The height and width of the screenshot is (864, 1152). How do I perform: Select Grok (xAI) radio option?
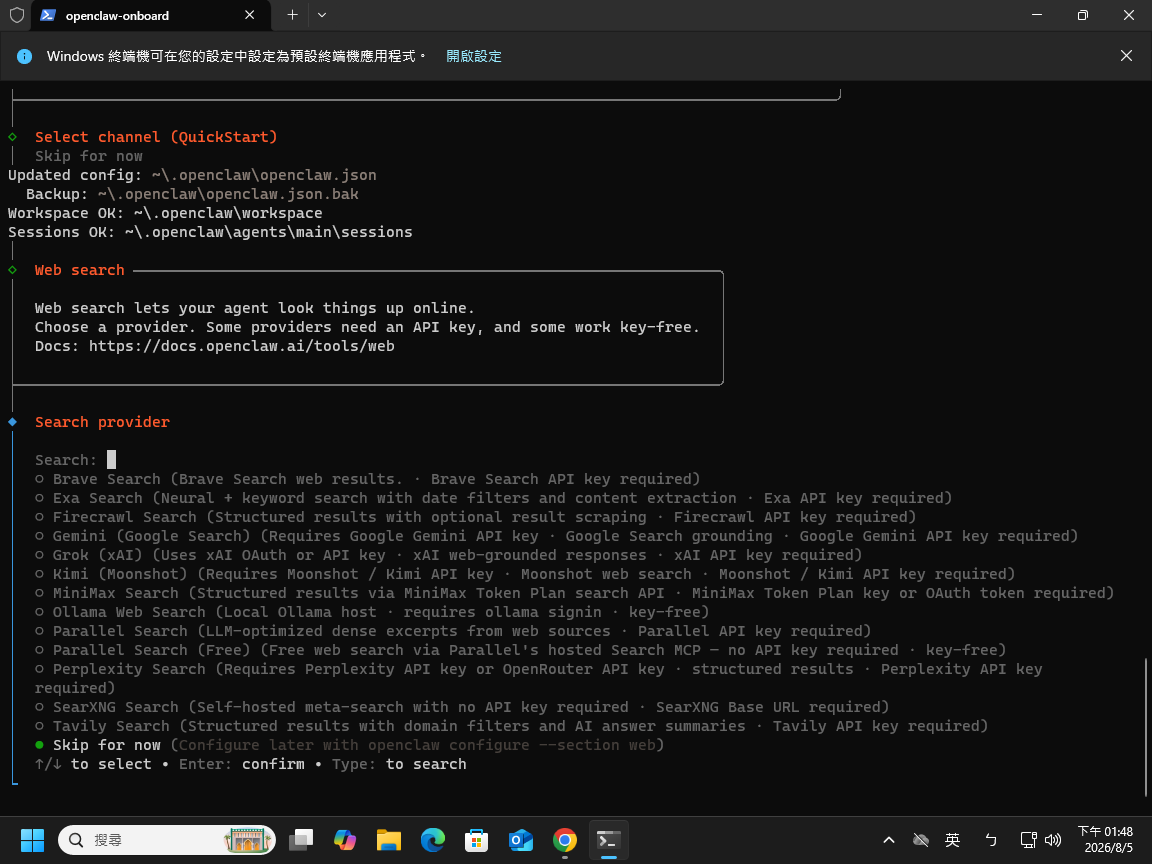40,555
